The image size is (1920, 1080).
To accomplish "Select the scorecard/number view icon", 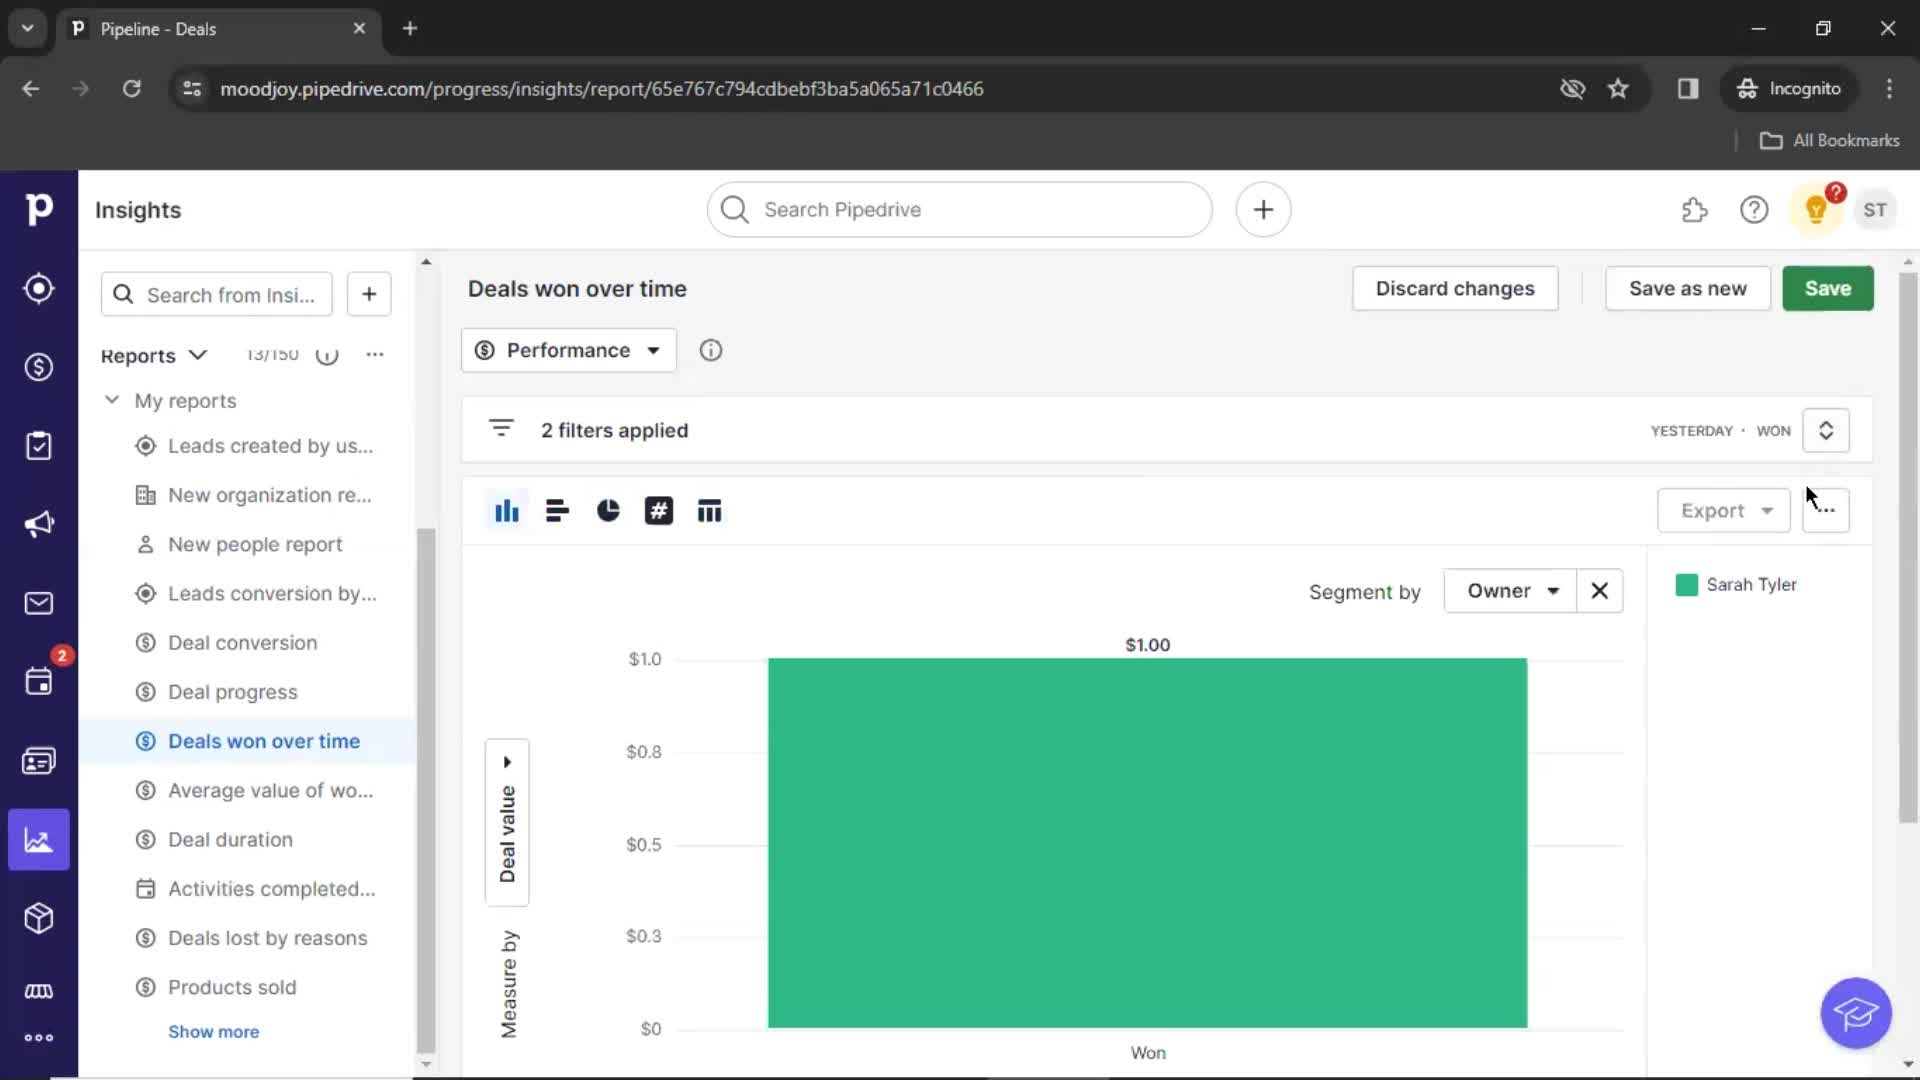I will (x=658, y=510).
